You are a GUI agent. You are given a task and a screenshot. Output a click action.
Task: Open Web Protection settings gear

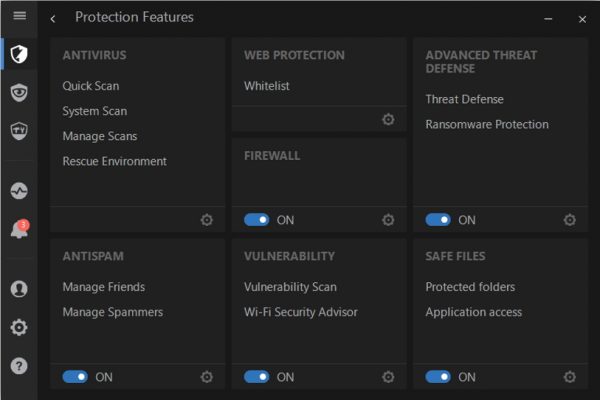[x=388, y=119]
